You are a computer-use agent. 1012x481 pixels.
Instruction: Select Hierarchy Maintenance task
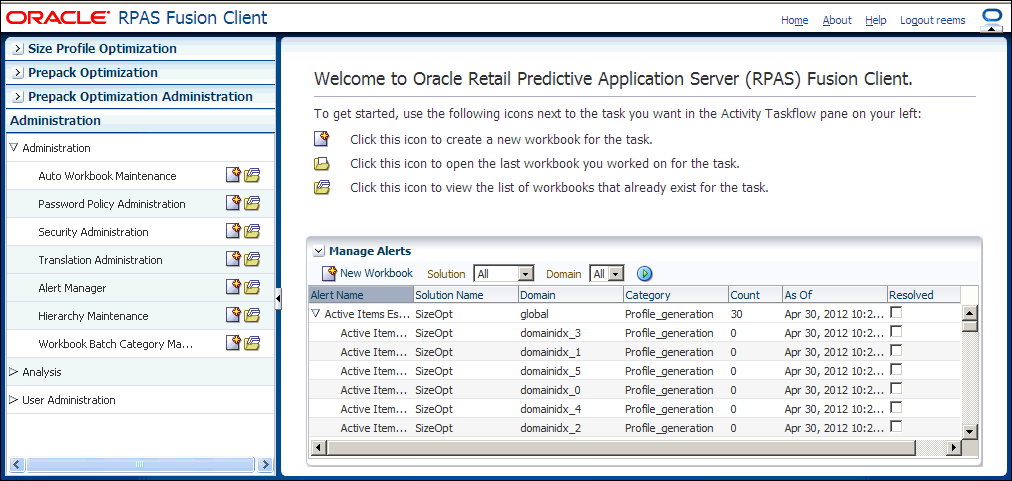click(94, 316)
